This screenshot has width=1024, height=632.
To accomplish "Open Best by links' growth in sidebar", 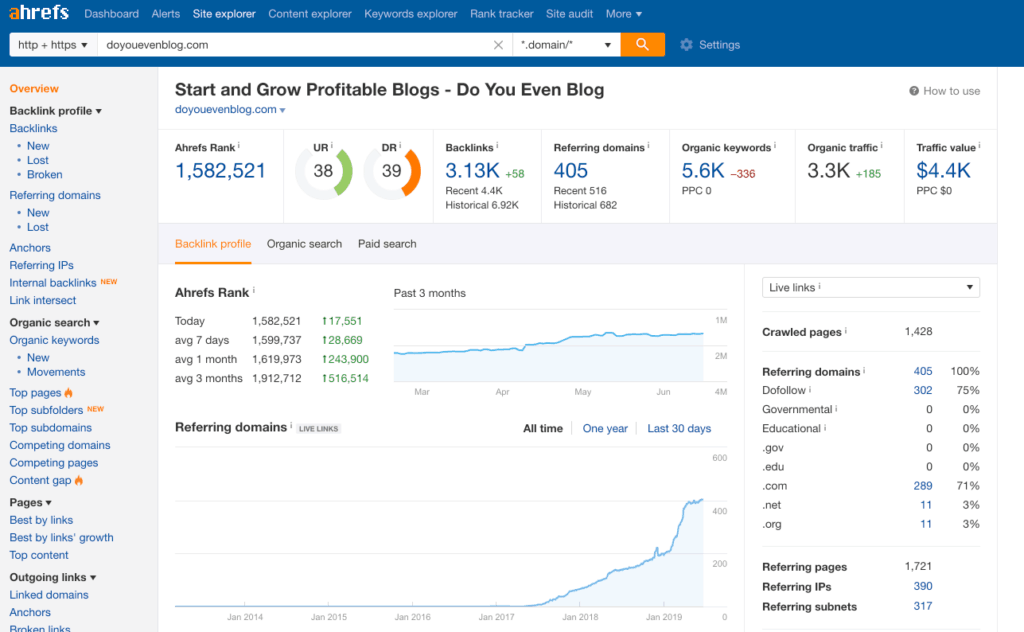I will (x=61, y=537).
